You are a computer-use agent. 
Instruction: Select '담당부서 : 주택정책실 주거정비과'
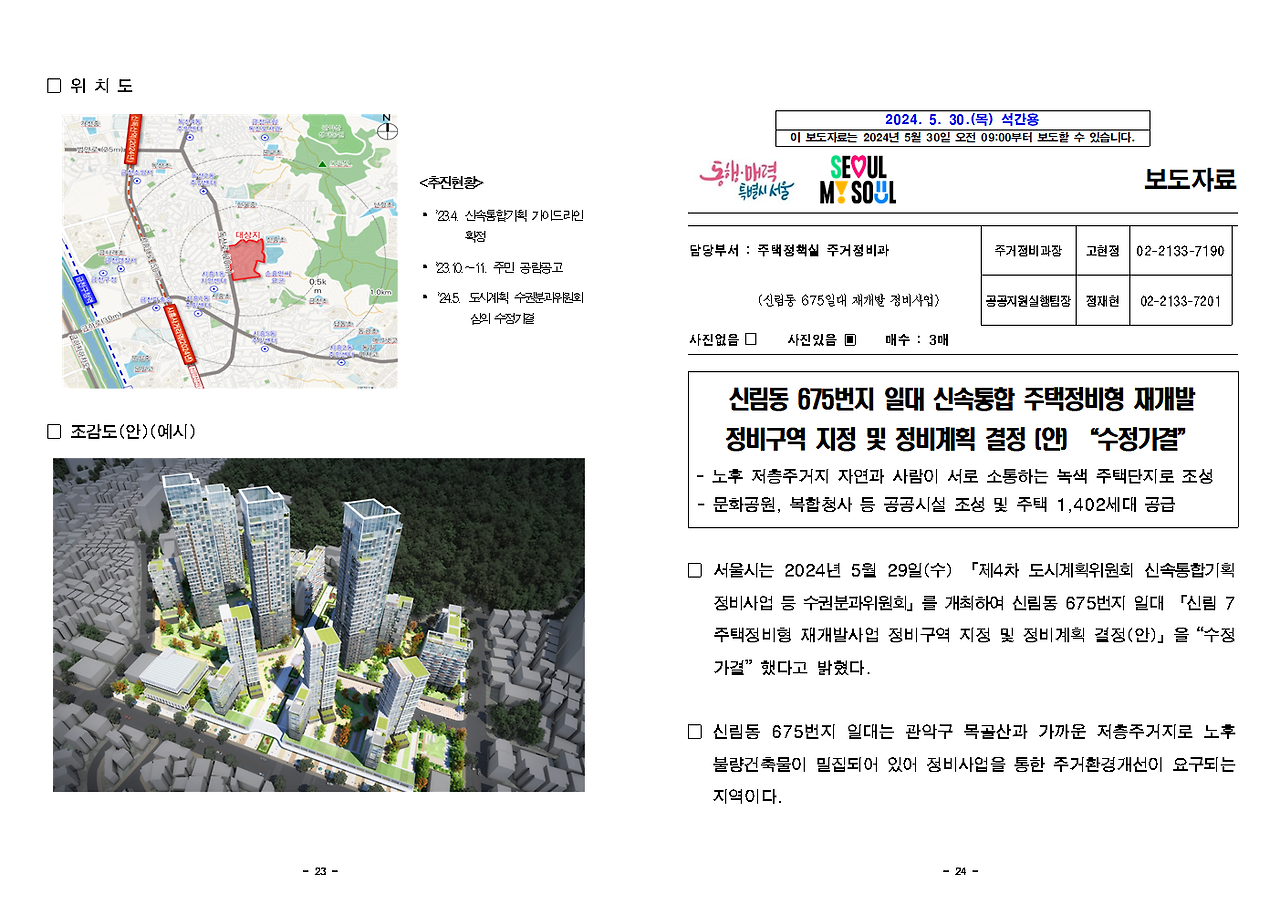point(789,250)
